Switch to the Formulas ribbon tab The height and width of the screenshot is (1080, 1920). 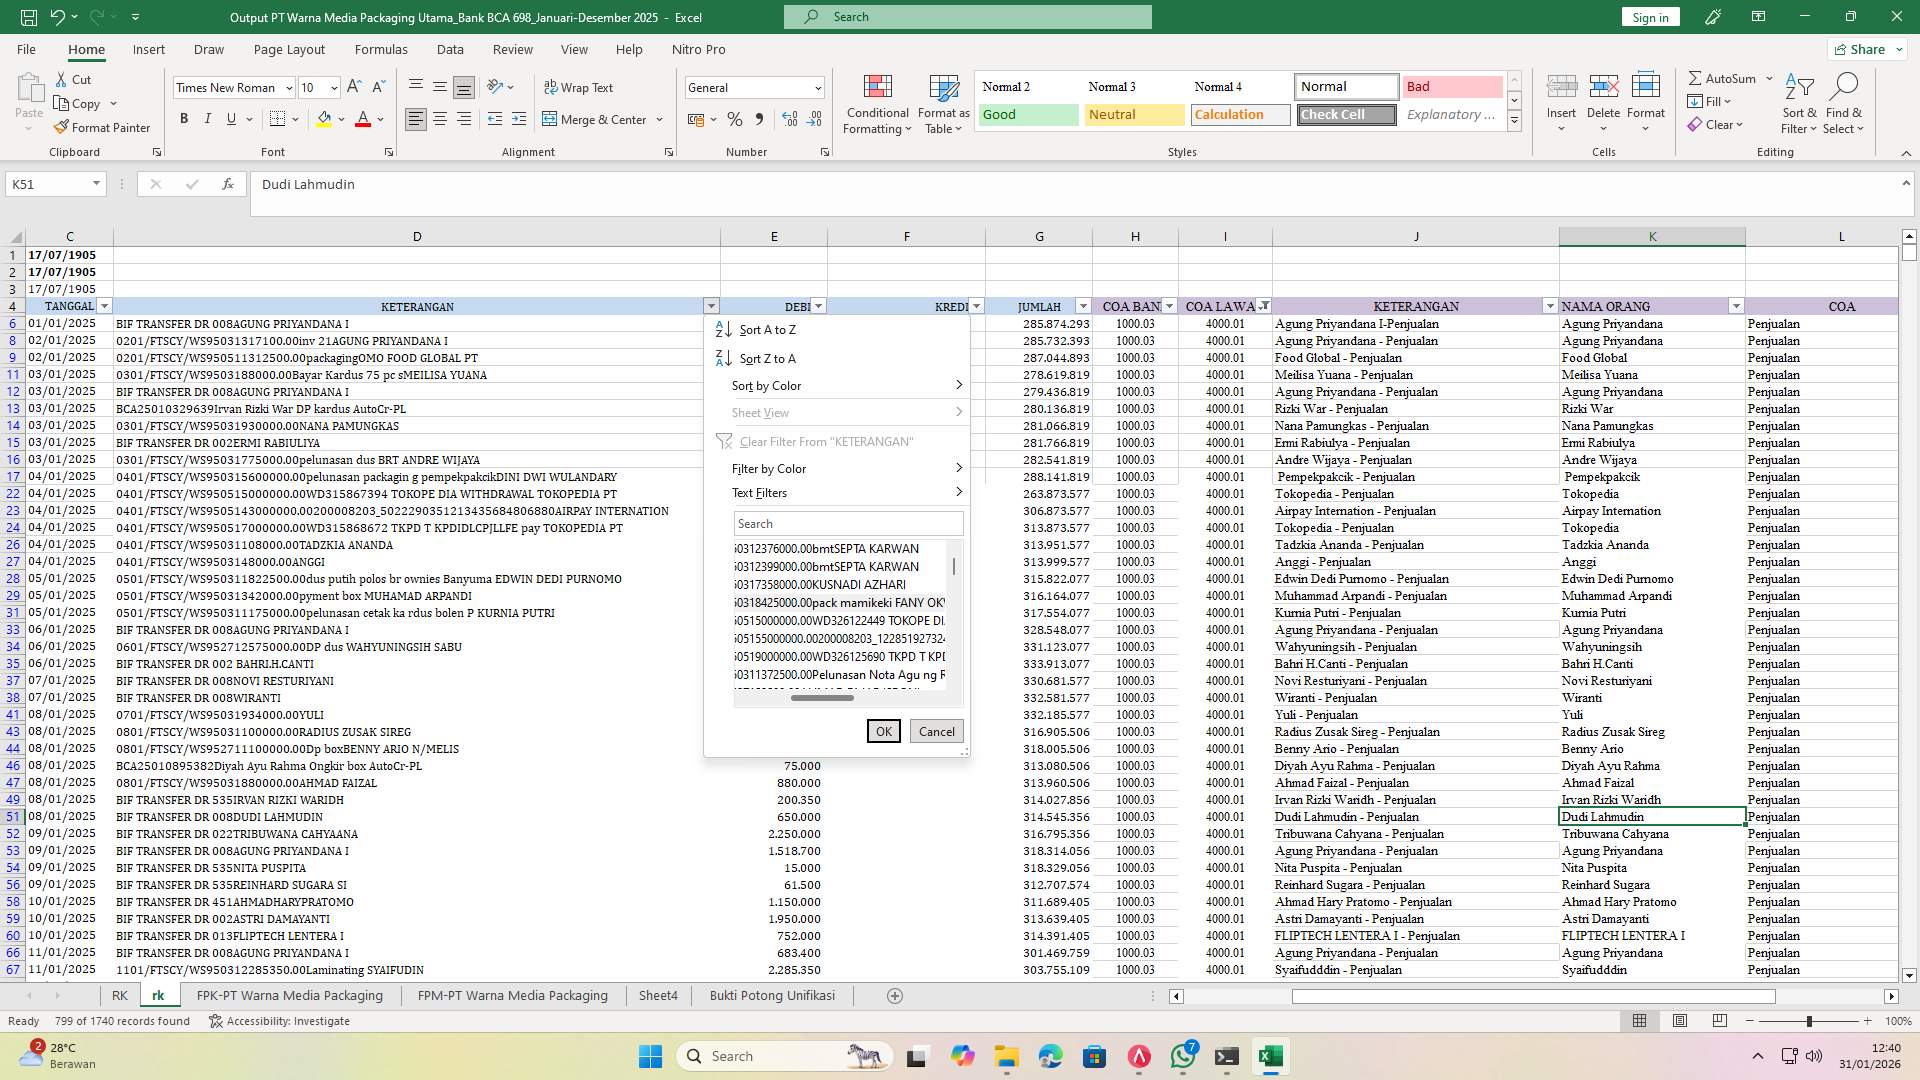(x=381, y=49)
